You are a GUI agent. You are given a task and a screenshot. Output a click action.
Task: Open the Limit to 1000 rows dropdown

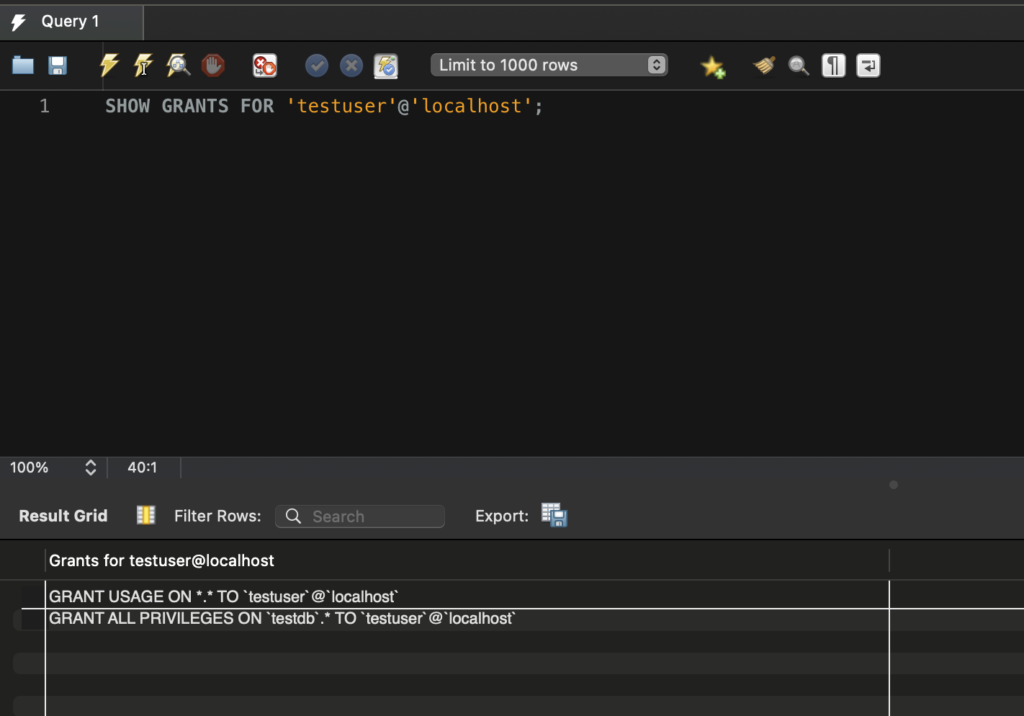[549, 65]
